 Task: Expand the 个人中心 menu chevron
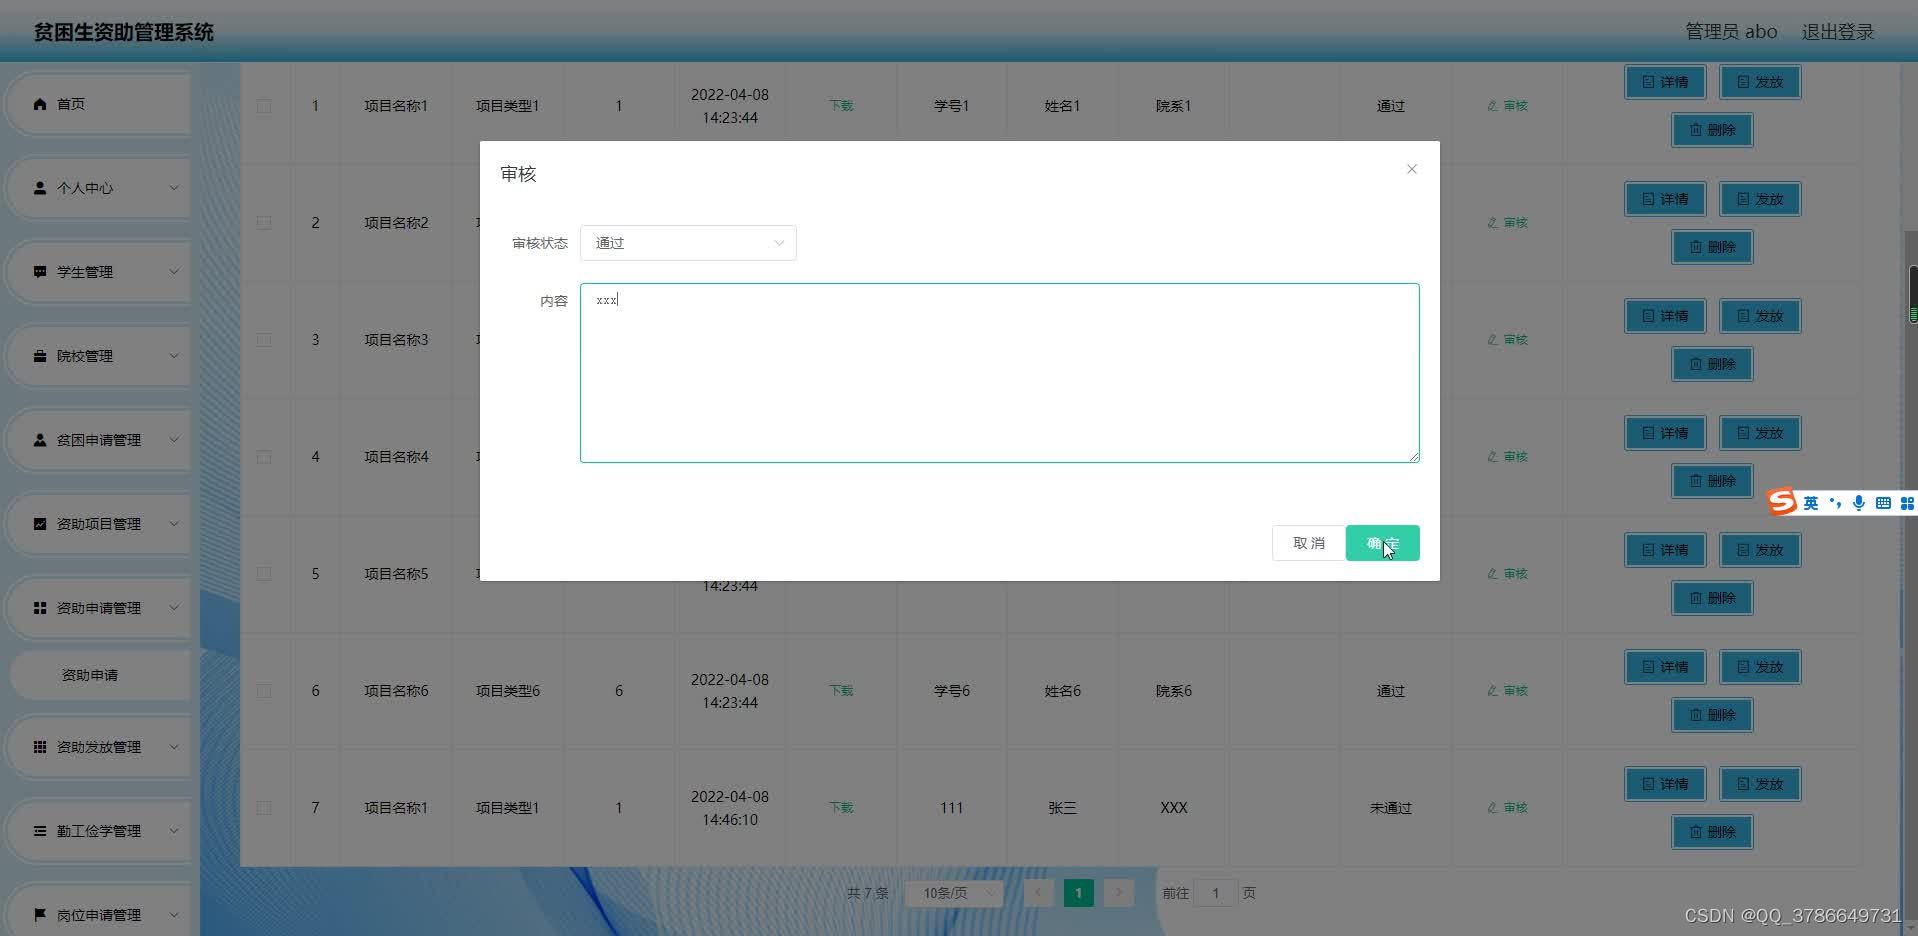click(x=174, y=188)
